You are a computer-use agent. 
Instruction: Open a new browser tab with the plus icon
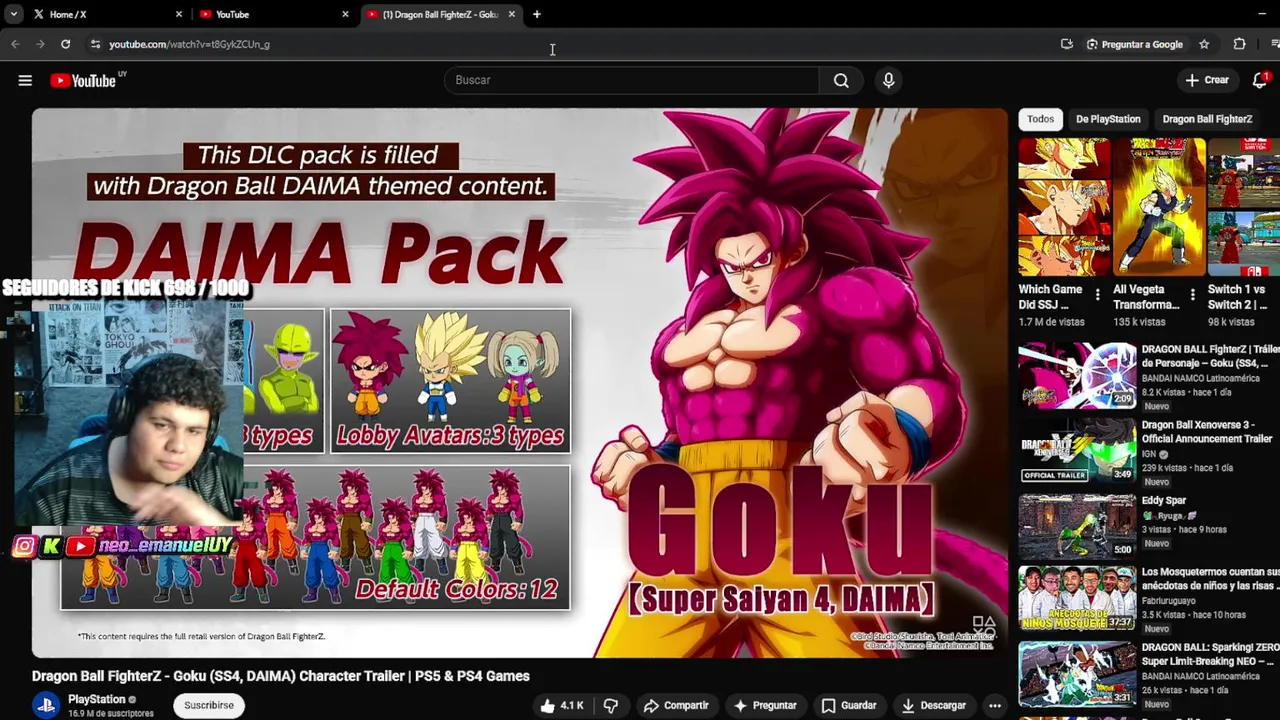click(537, 14)
